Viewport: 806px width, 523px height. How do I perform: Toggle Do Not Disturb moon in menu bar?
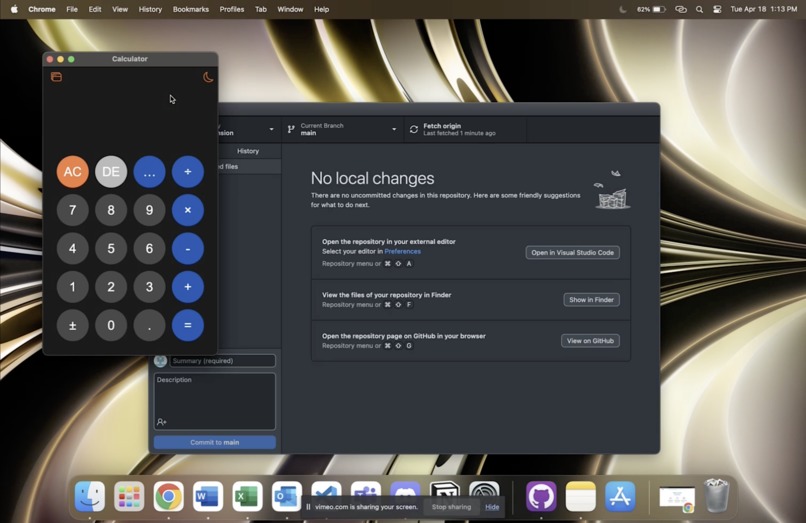(x=622, y=9)
